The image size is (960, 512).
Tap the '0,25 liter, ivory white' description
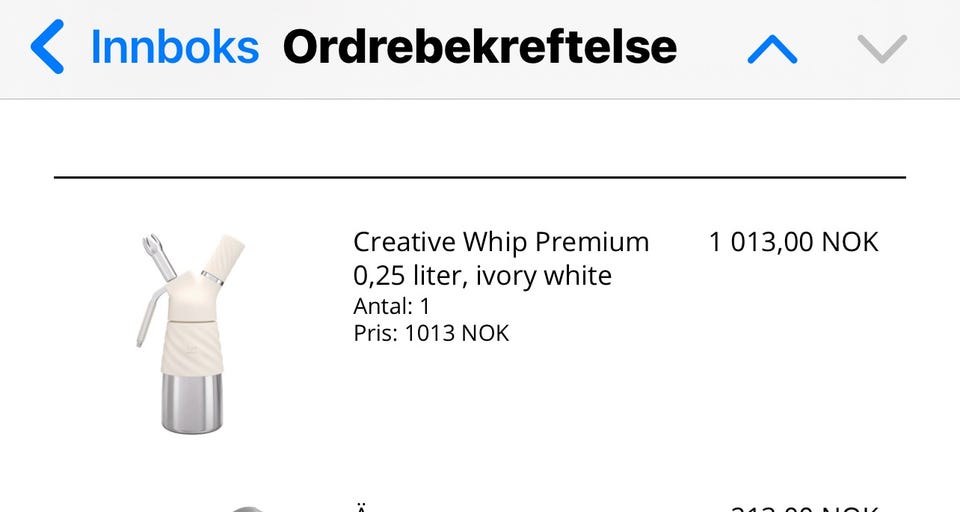(x=482, y=276)
